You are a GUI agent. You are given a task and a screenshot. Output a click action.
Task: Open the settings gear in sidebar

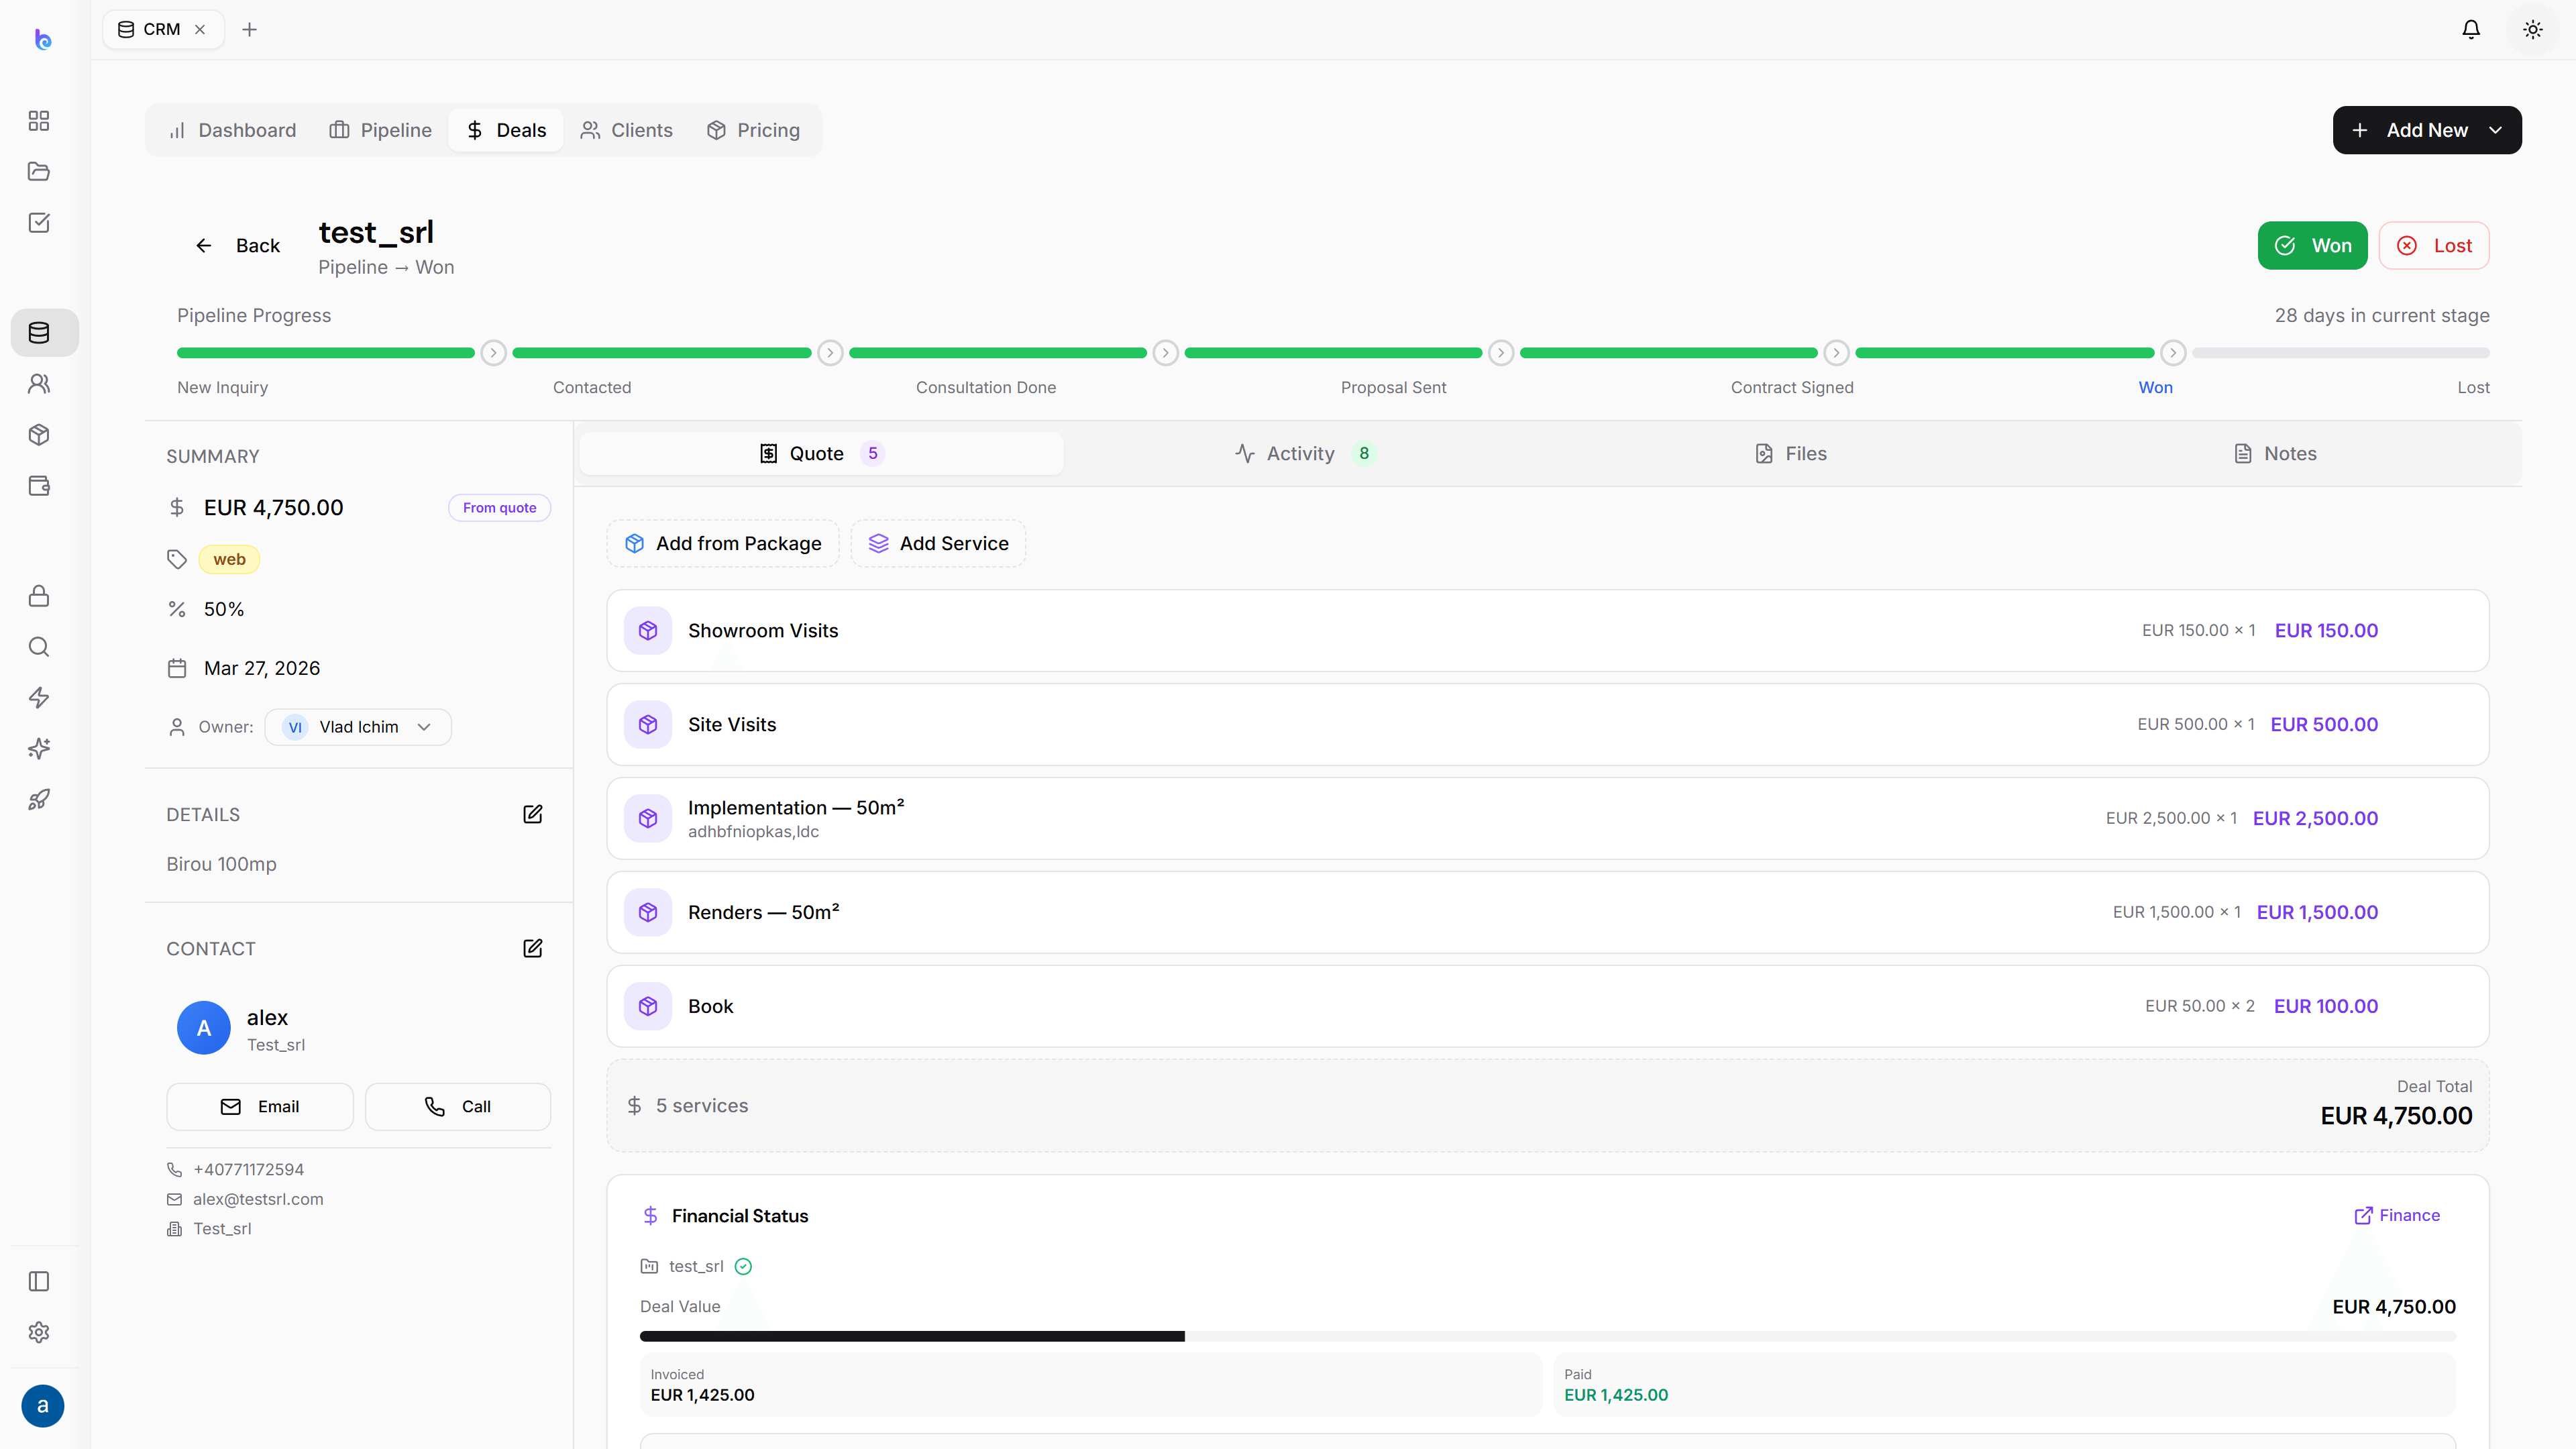(x=39, y=1333)
